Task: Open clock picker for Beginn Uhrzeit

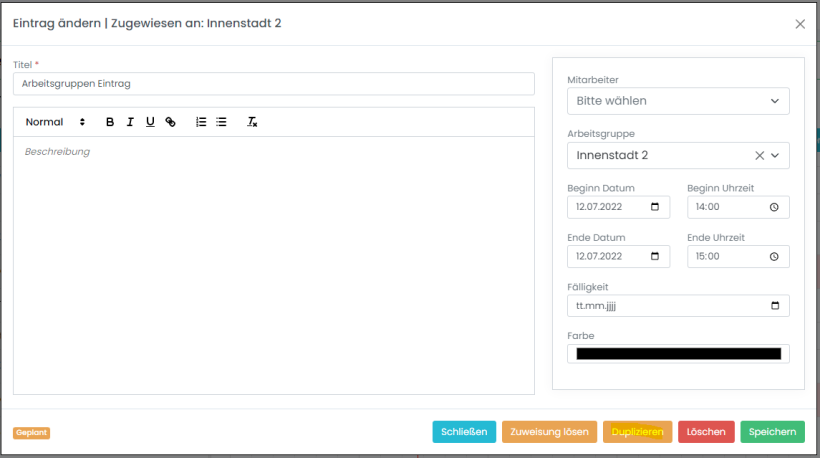Action: point(774,207)
